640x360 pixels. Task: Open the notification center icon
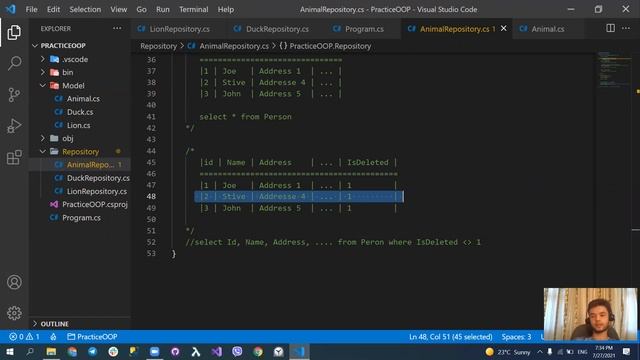coord(627,351)
